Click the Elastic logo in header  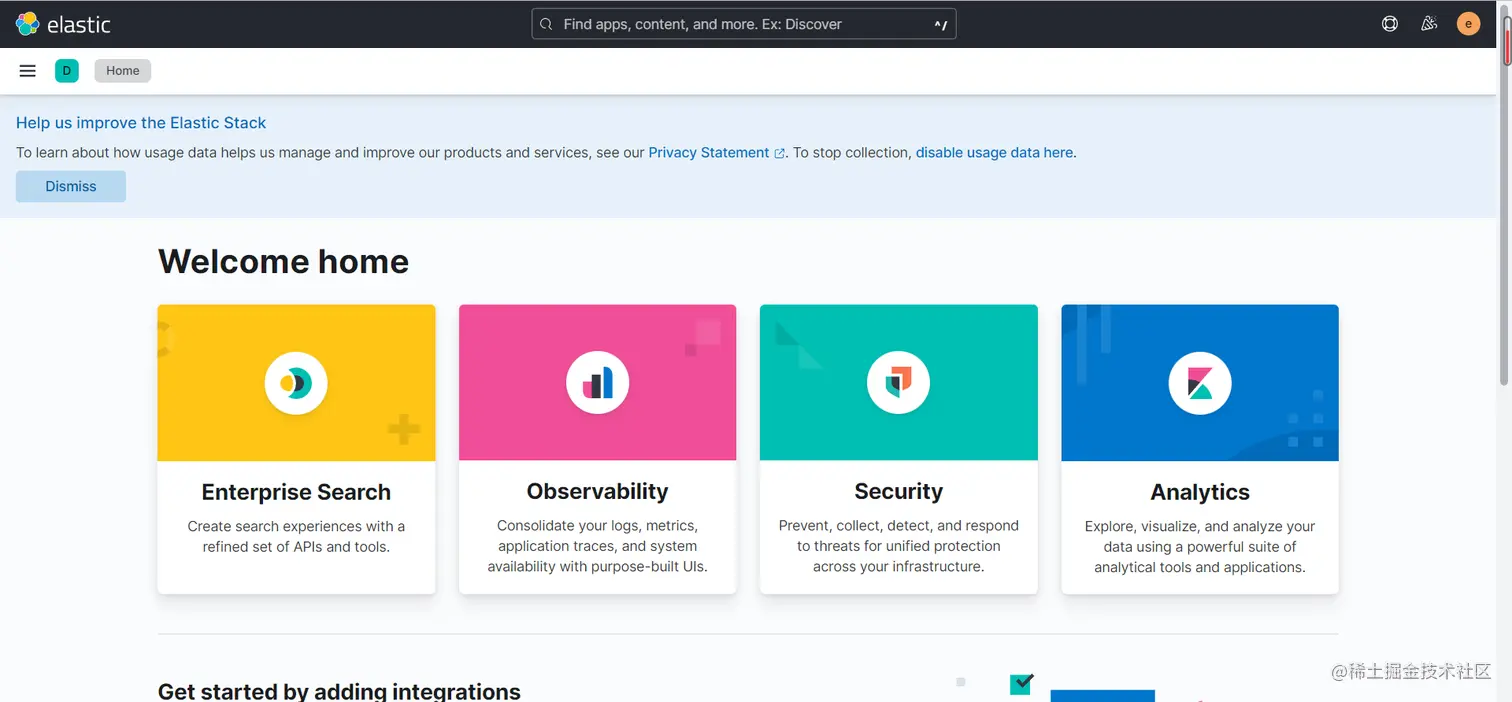click(x=63, y=24)
